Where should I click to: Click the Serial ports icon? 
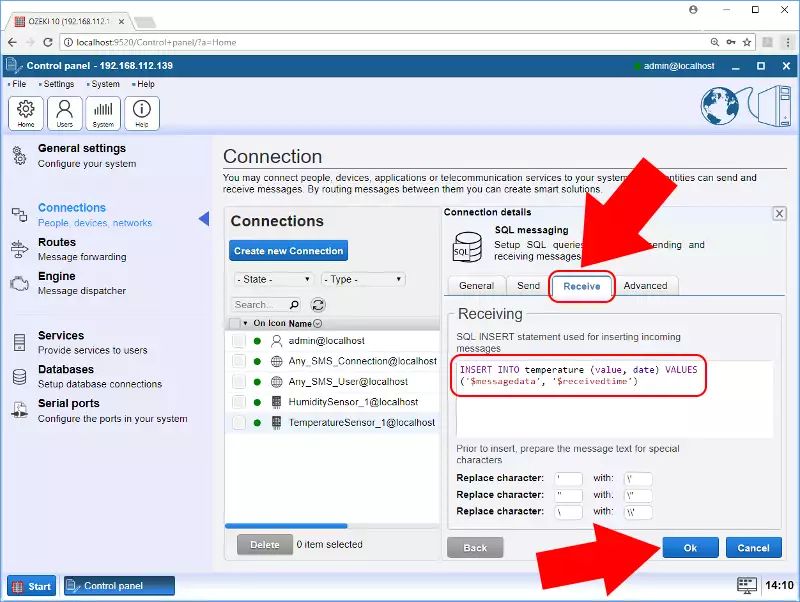pos(19,410)
